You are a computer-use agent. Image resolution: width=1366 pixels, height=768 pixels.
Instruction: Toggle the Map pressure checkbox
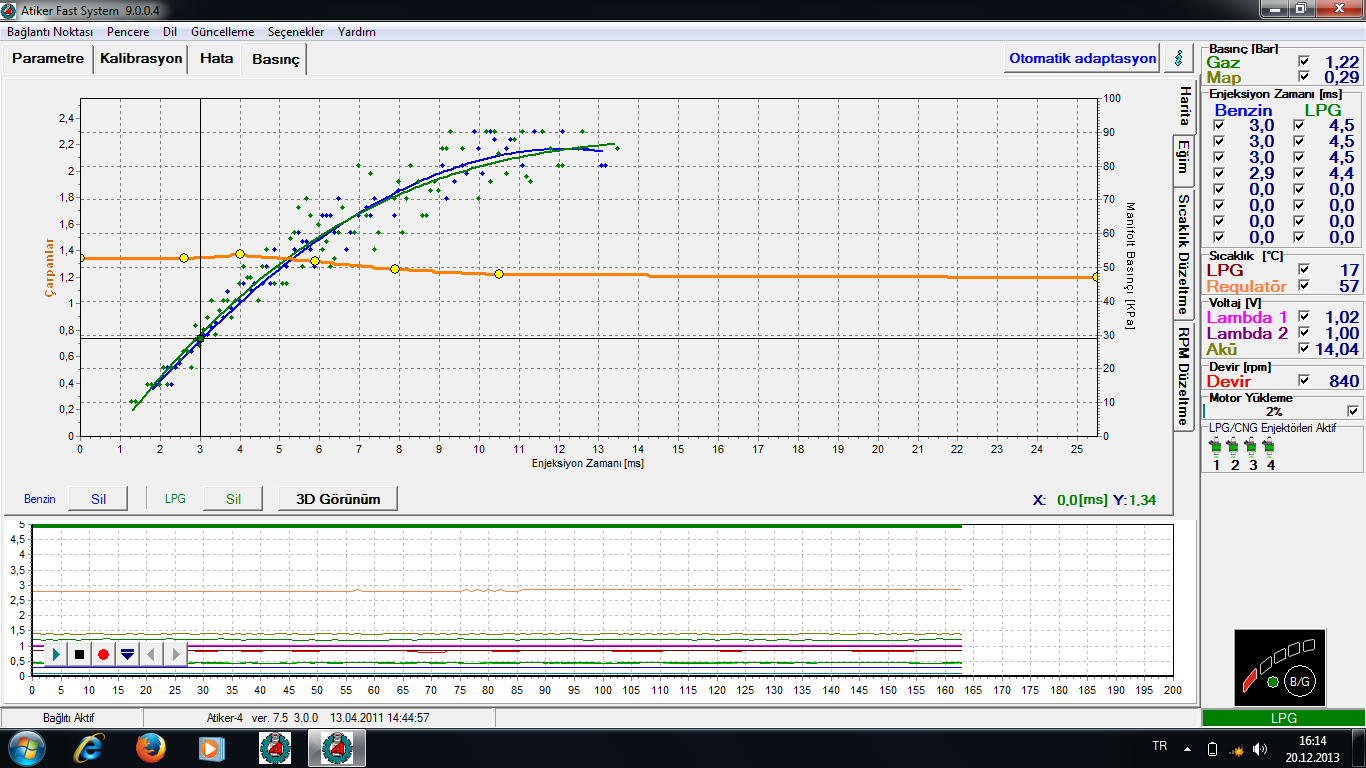tap(1303, 77)
